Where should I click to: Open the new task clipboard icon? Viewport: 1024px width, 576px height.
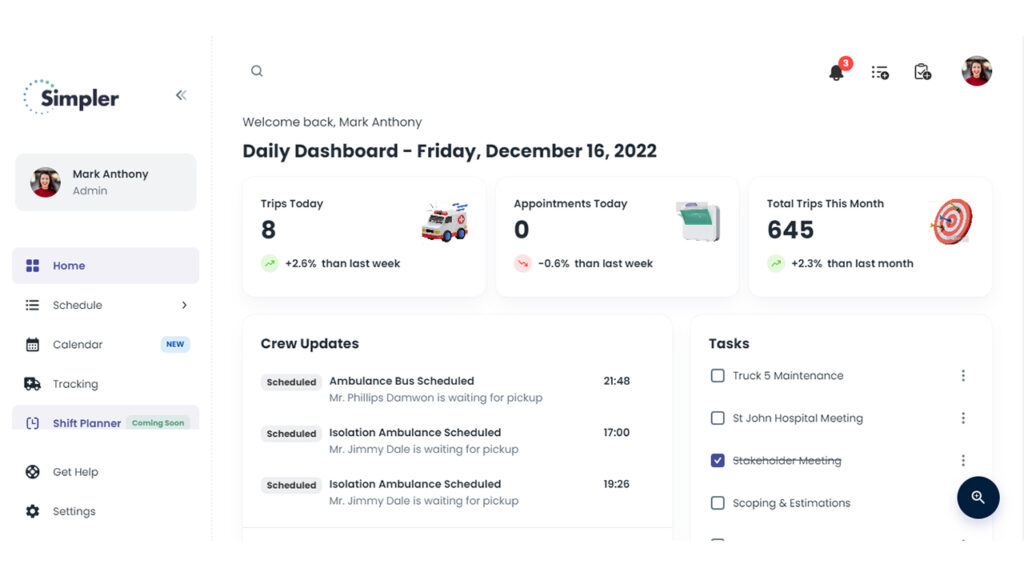pos(922,71)
